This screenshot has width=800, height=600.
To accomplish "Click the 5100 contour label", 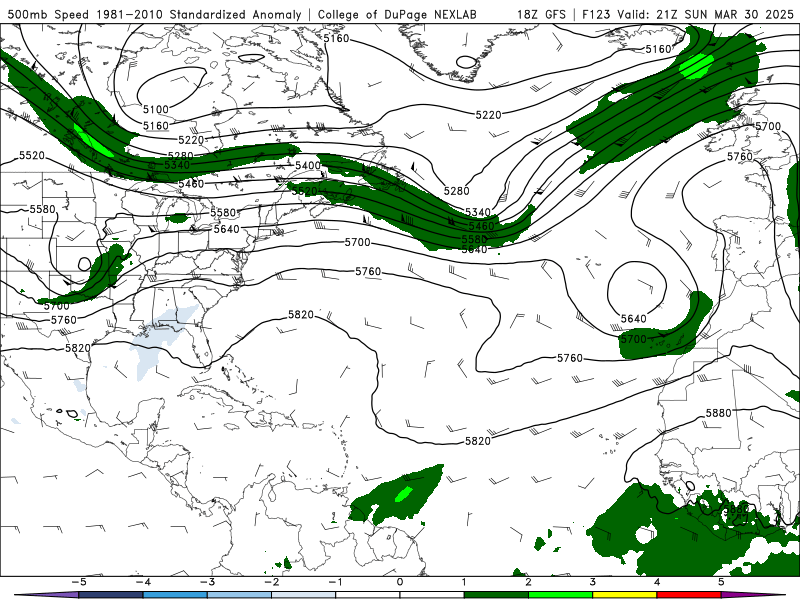I will coord(156,109).
